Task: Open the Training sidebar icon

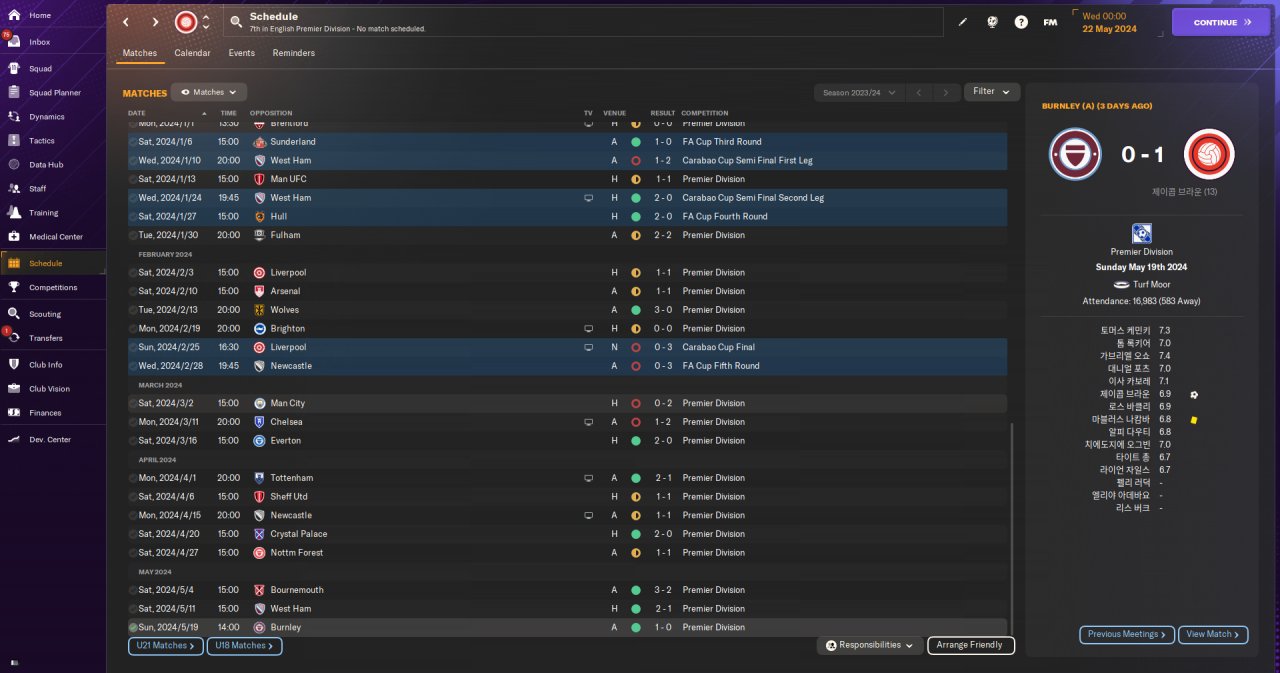Action: (14, 212)
